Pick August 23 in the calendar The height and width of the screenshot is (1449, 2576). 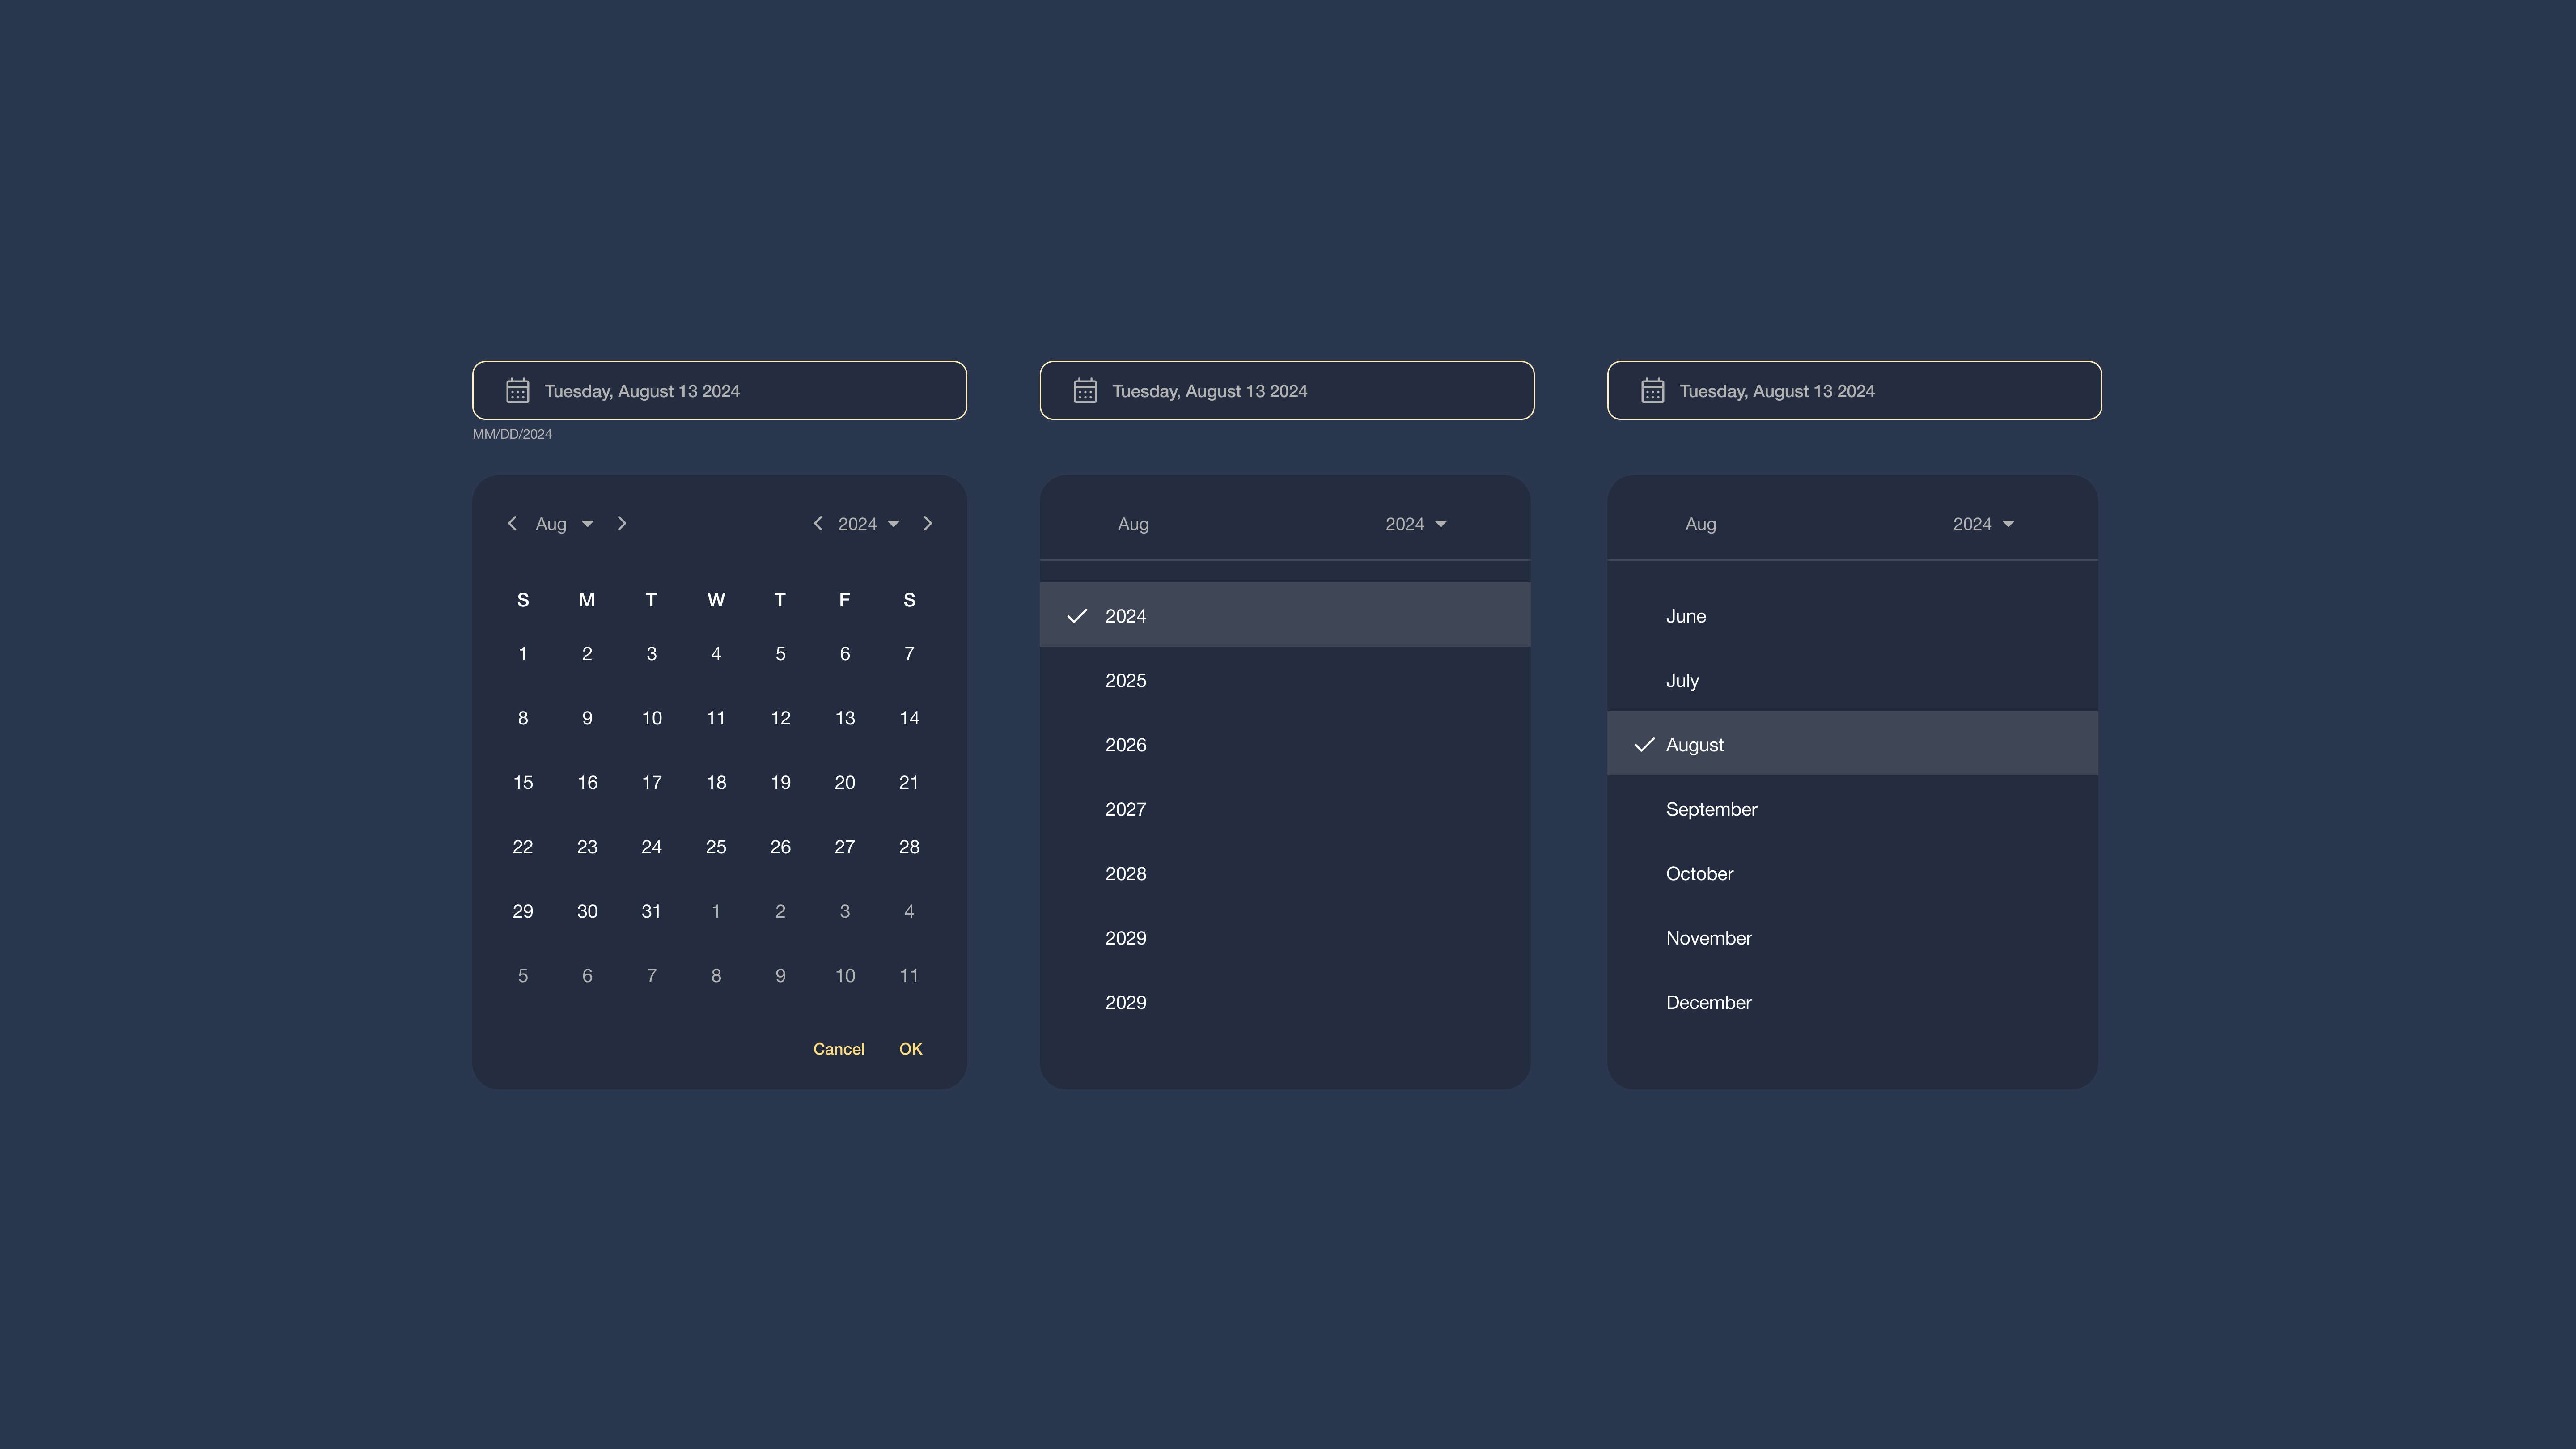click(x=587, y=847)
